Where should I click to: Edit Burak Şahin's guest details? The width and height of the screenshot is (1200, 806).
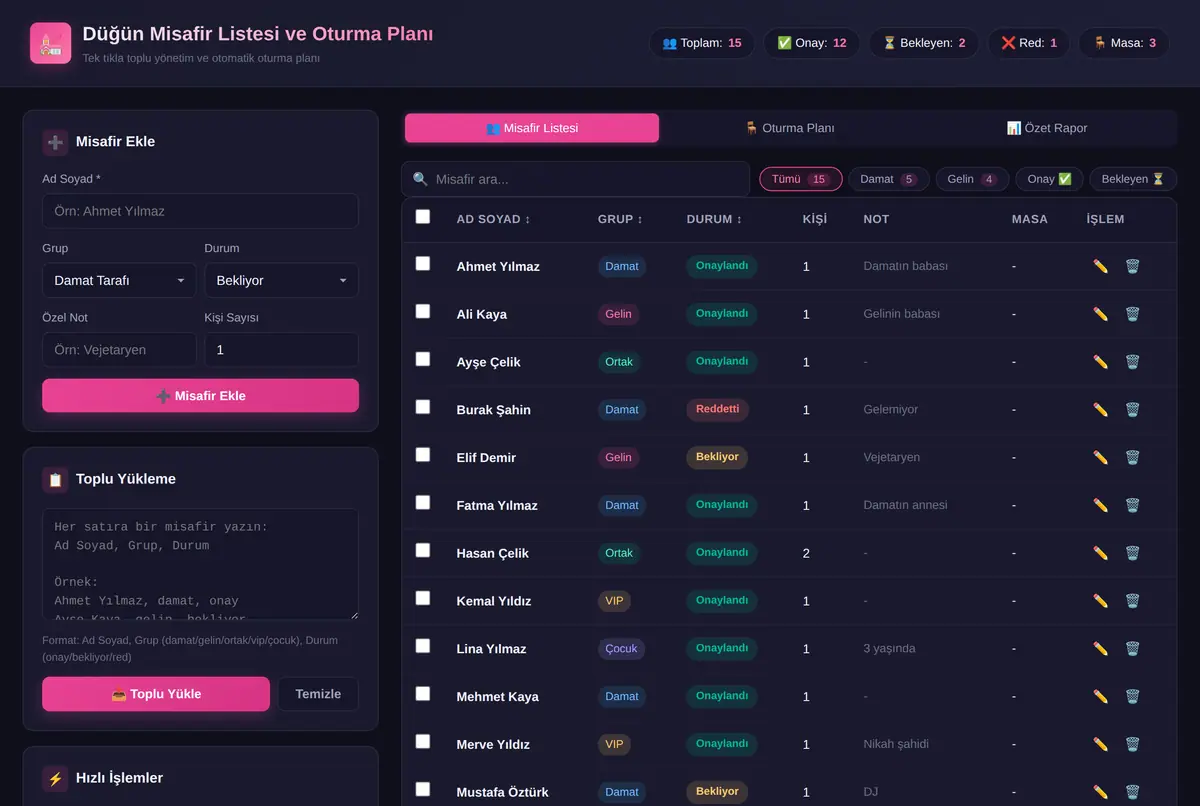click(1100, 410)
